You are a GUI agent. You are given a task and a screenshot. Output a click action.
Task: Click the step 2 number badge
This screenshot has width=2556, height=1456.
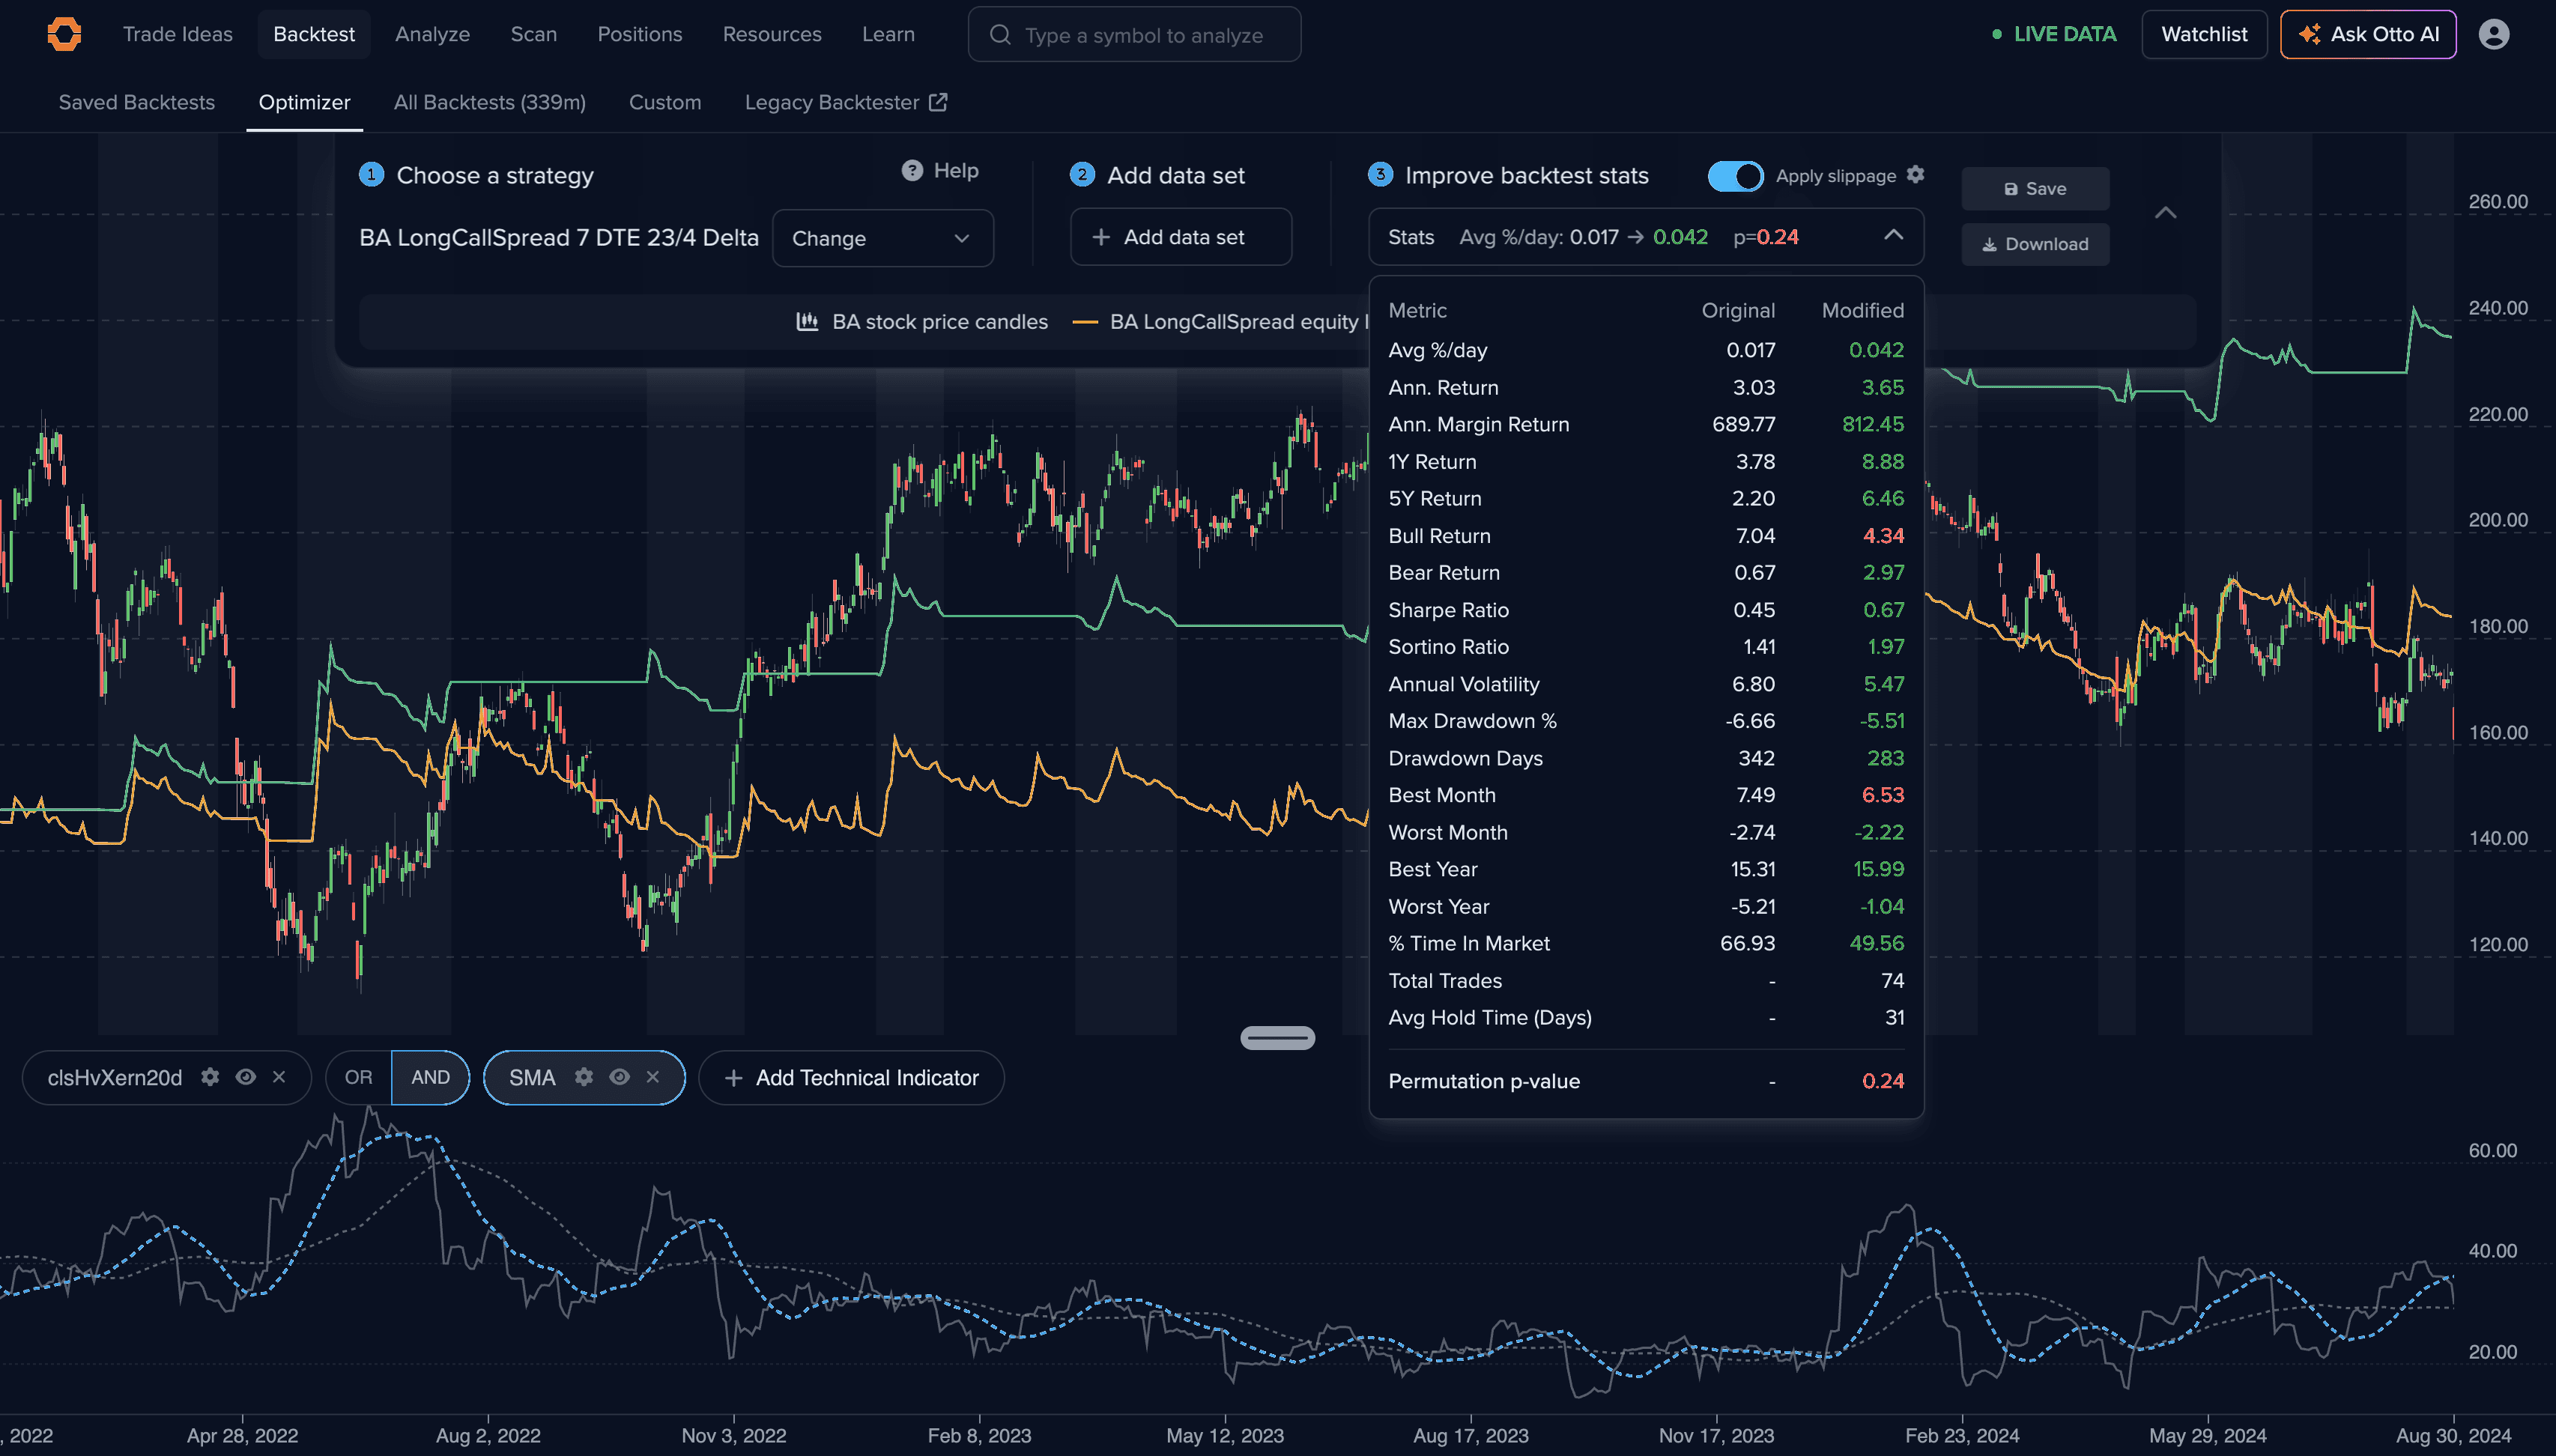1081,174
